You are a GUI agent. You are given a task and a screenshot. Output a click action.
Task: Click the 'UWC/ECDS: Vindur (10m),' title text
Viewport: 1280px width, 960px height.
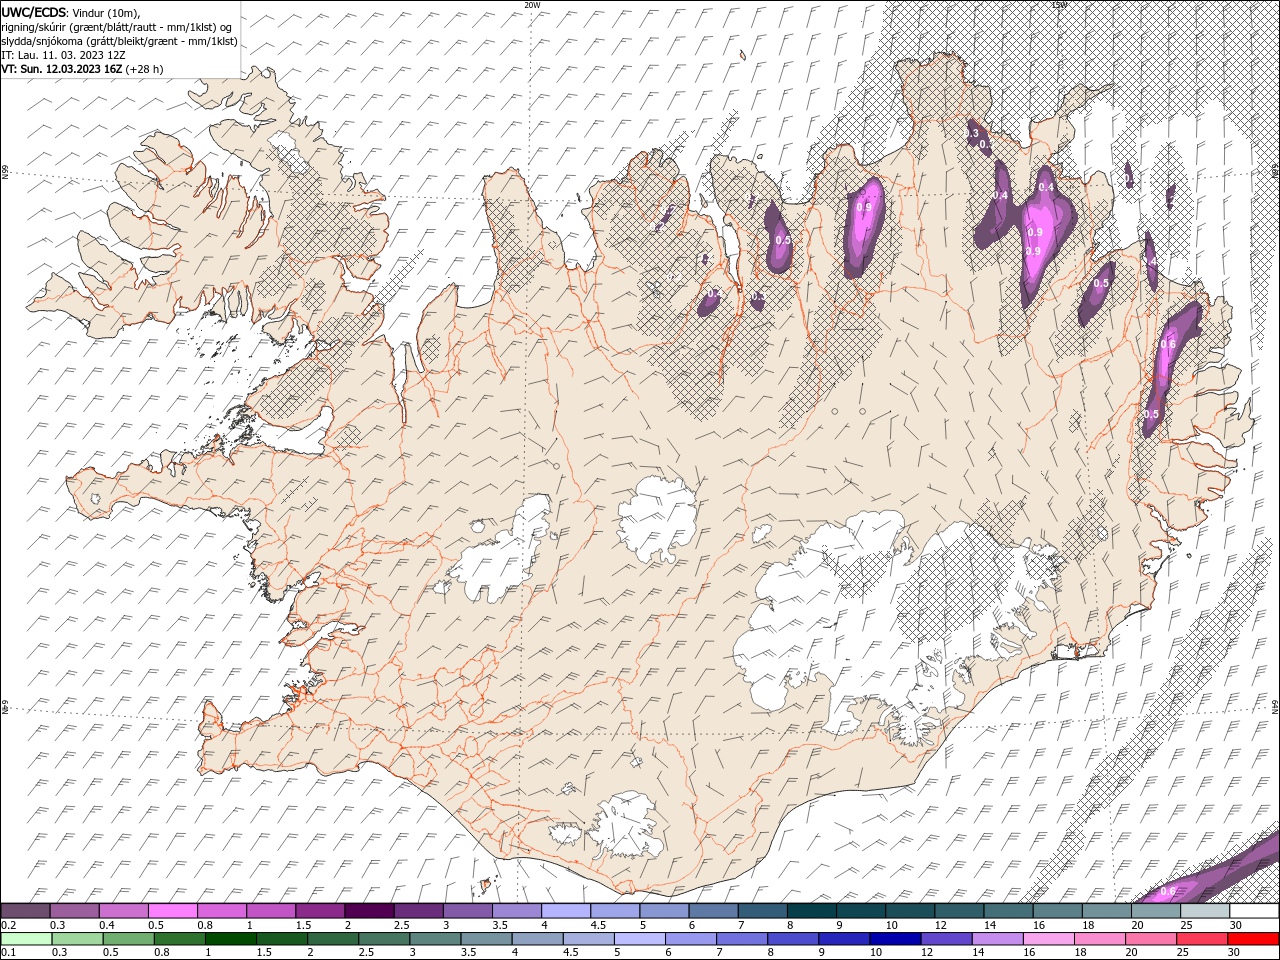71,12
